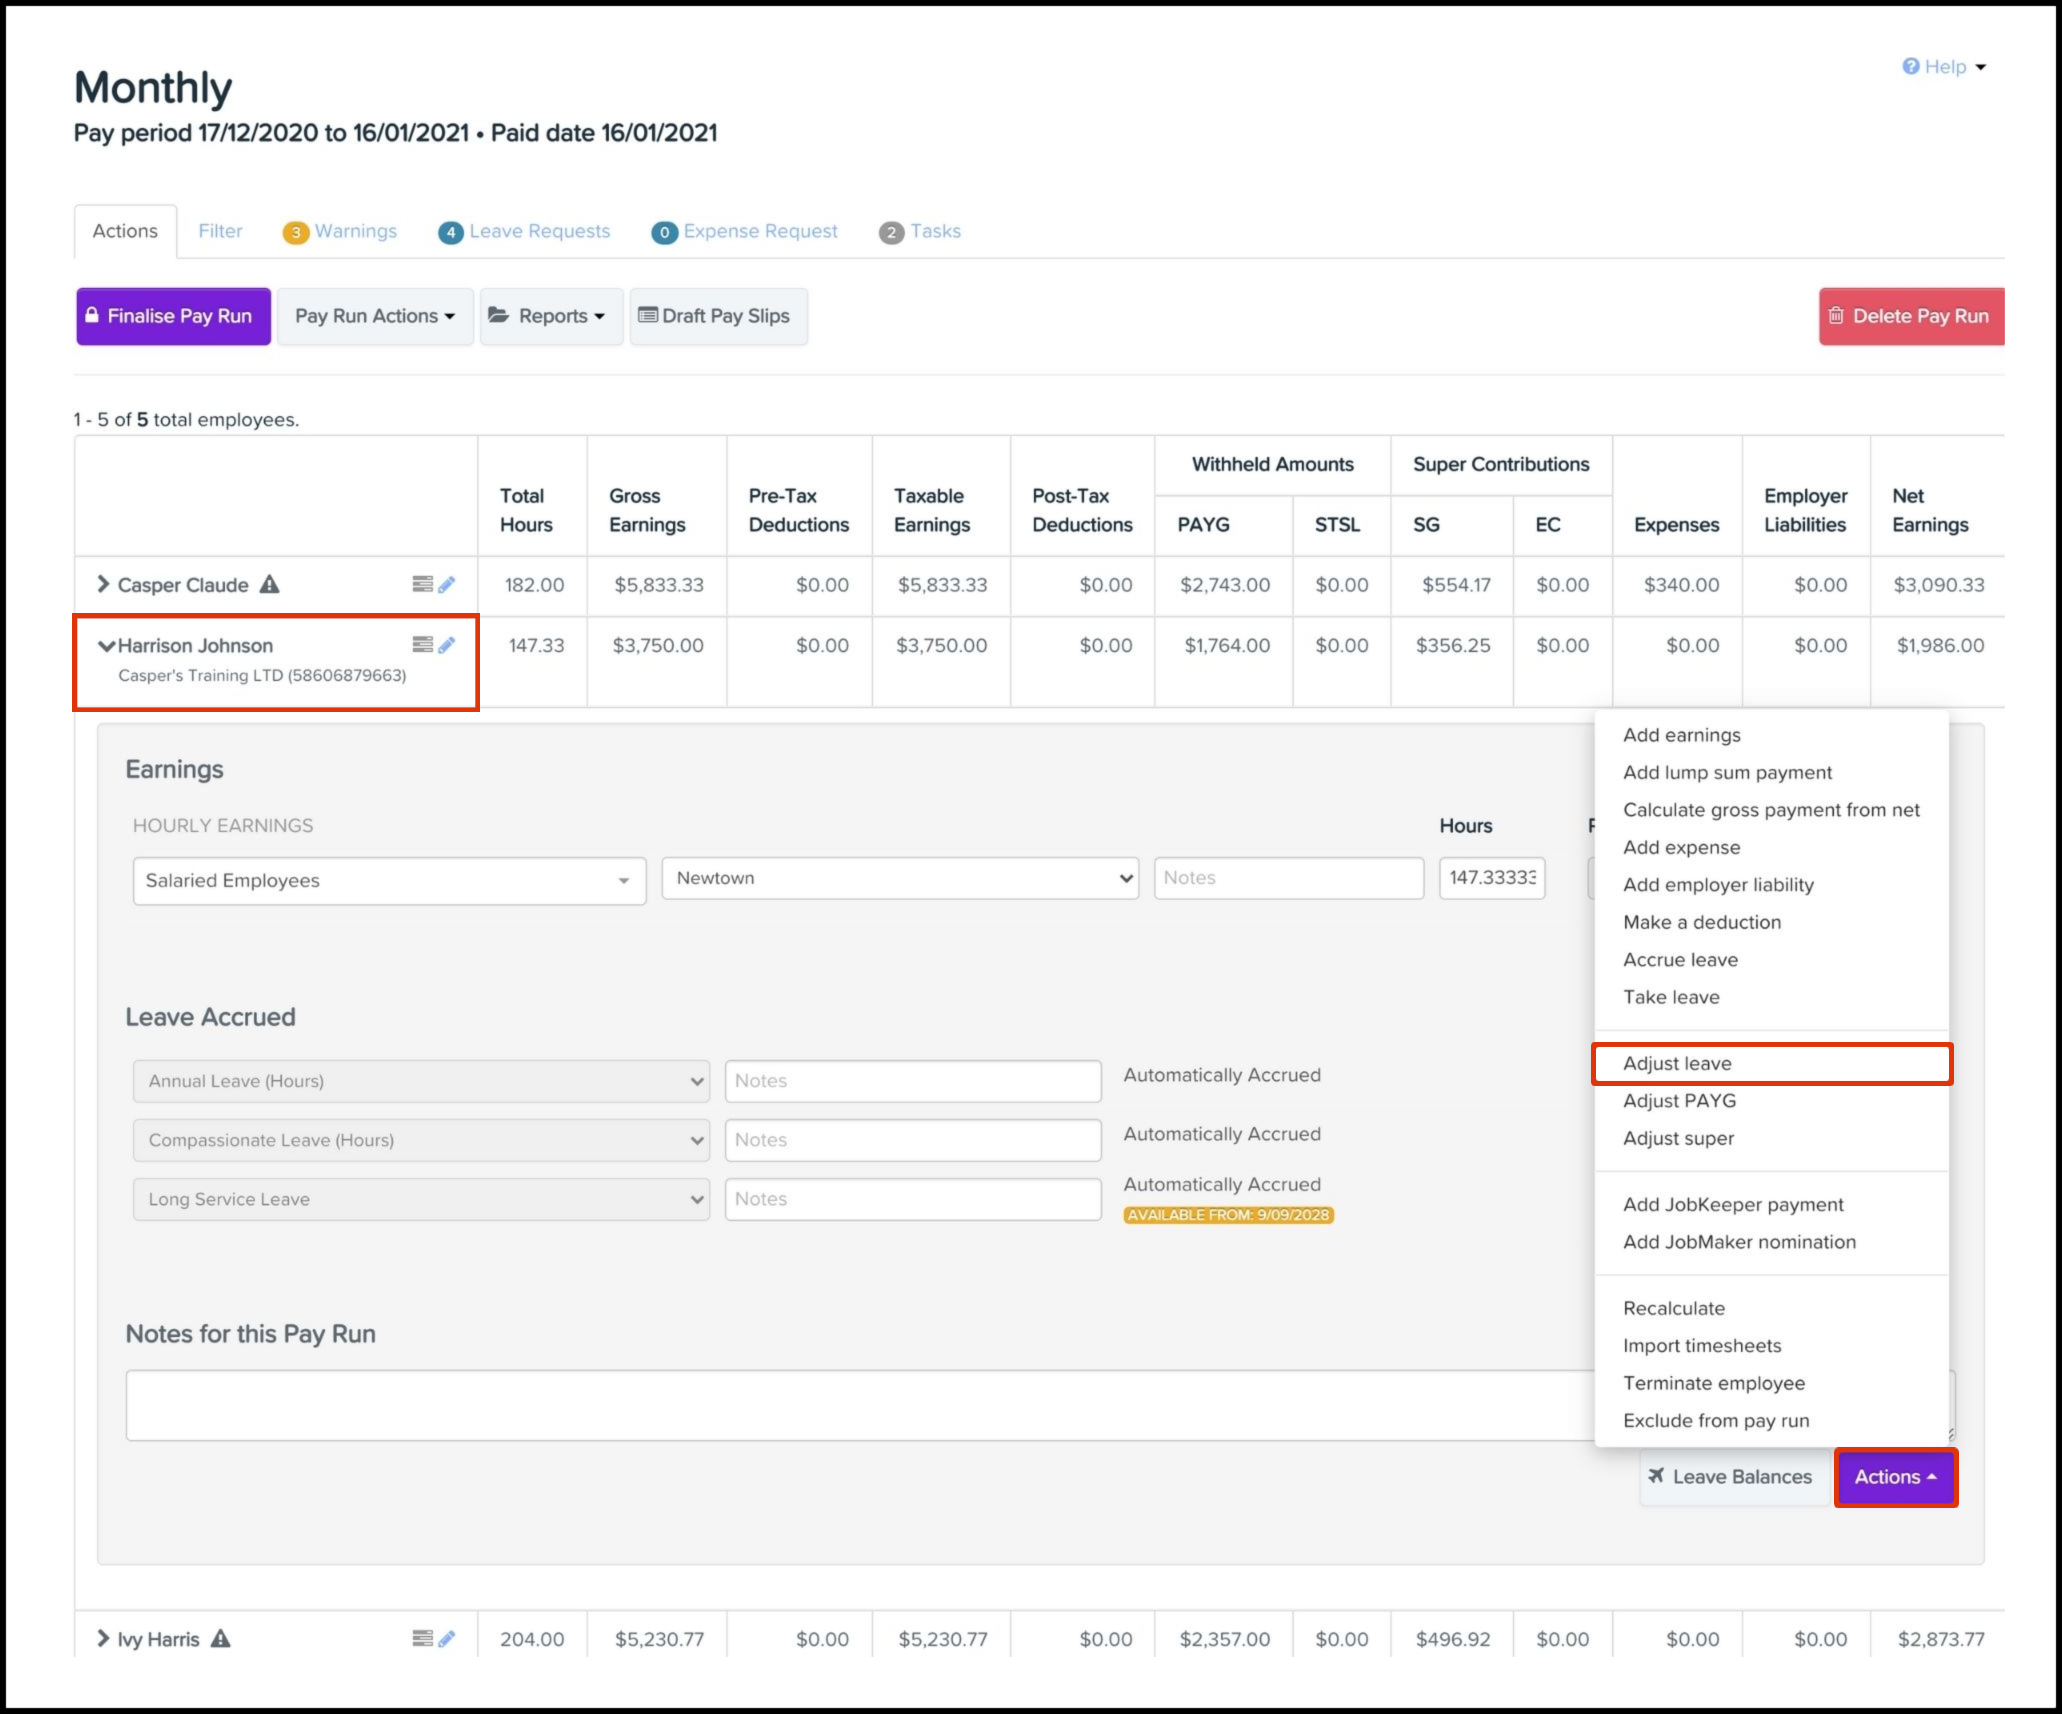The image size is (2062, 1714).
Task: Click the warning triangle next to Casper Claude
Action: [x=270, y=584]
